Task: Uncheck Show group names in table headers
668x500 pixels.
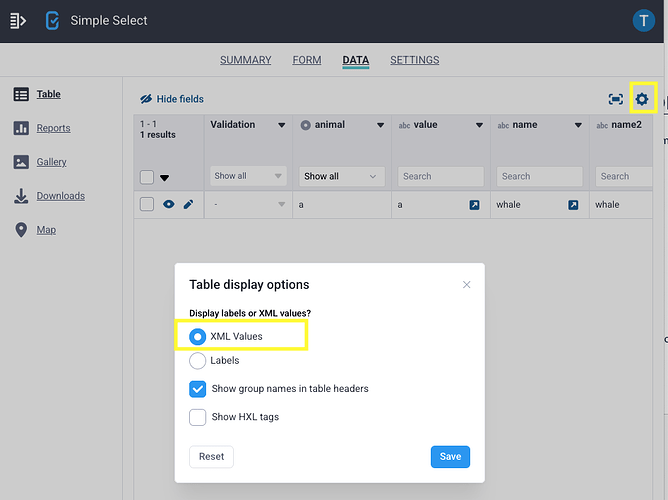Action: pos(197,389)
